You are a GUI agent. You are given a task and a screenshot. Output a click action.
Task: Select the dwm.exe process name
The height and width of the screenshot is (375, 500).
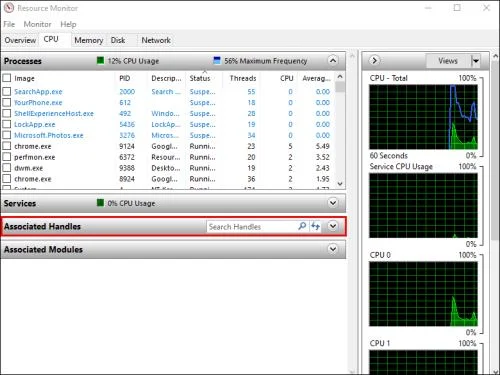[29, 168]
